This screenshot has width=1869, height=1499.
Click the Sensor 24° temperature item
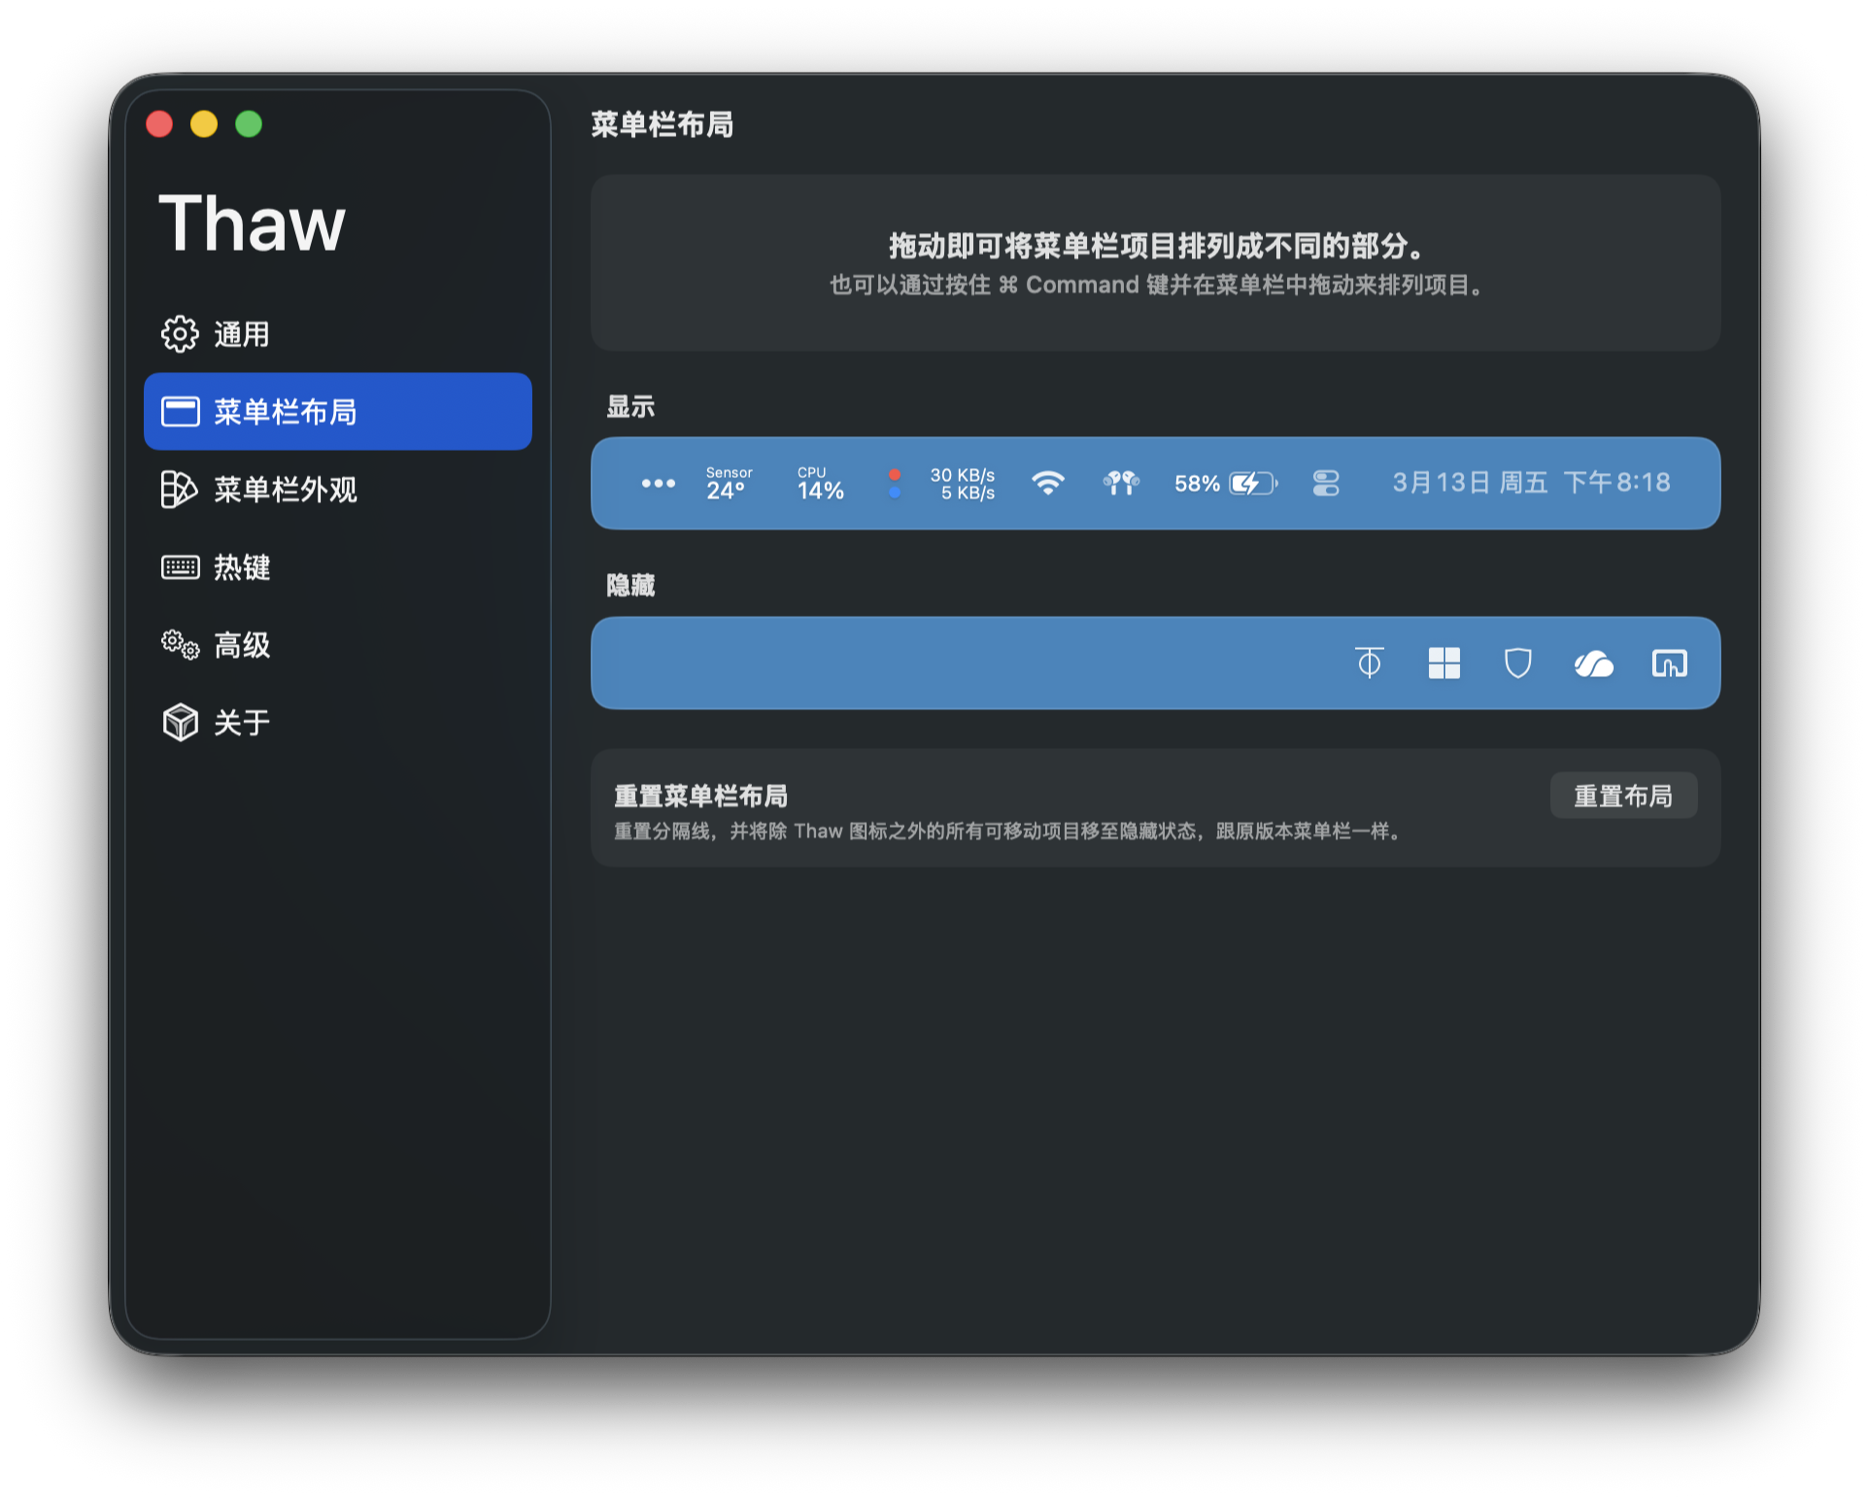click(728, 484)
